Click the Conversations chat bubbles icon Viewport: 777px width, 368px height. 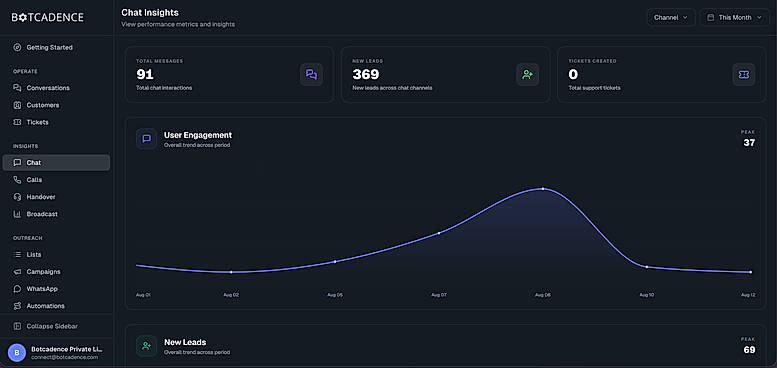click(17, 88)
